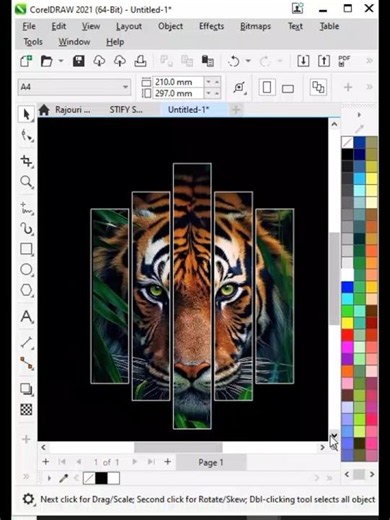
Task: Increase the page width spinner
Action: 217,82
